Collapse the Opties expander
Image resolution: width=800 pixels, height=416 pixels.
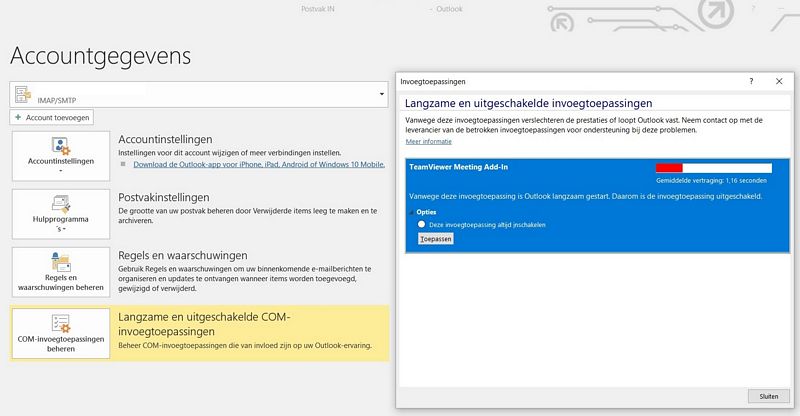(412, 212)
